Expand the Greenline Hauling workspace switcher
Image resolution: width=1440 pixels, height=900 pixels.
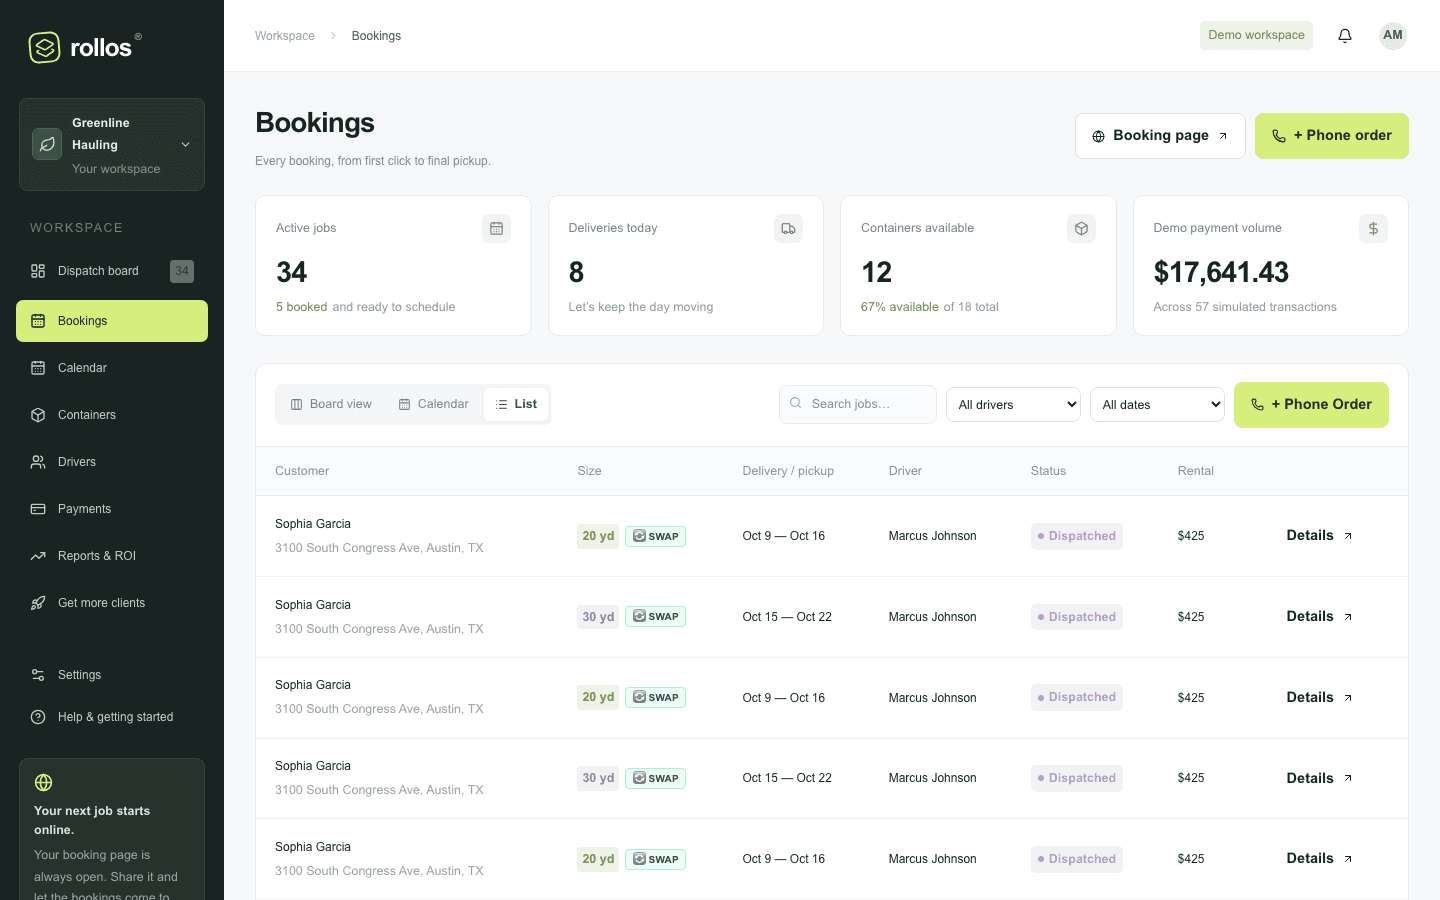click(112, 145)
